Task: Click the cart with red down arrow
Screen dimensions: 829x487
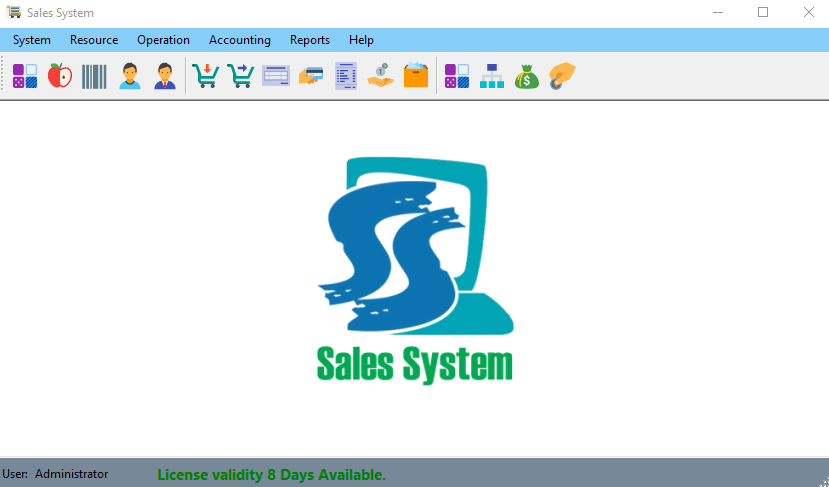Action: point(205,76)
